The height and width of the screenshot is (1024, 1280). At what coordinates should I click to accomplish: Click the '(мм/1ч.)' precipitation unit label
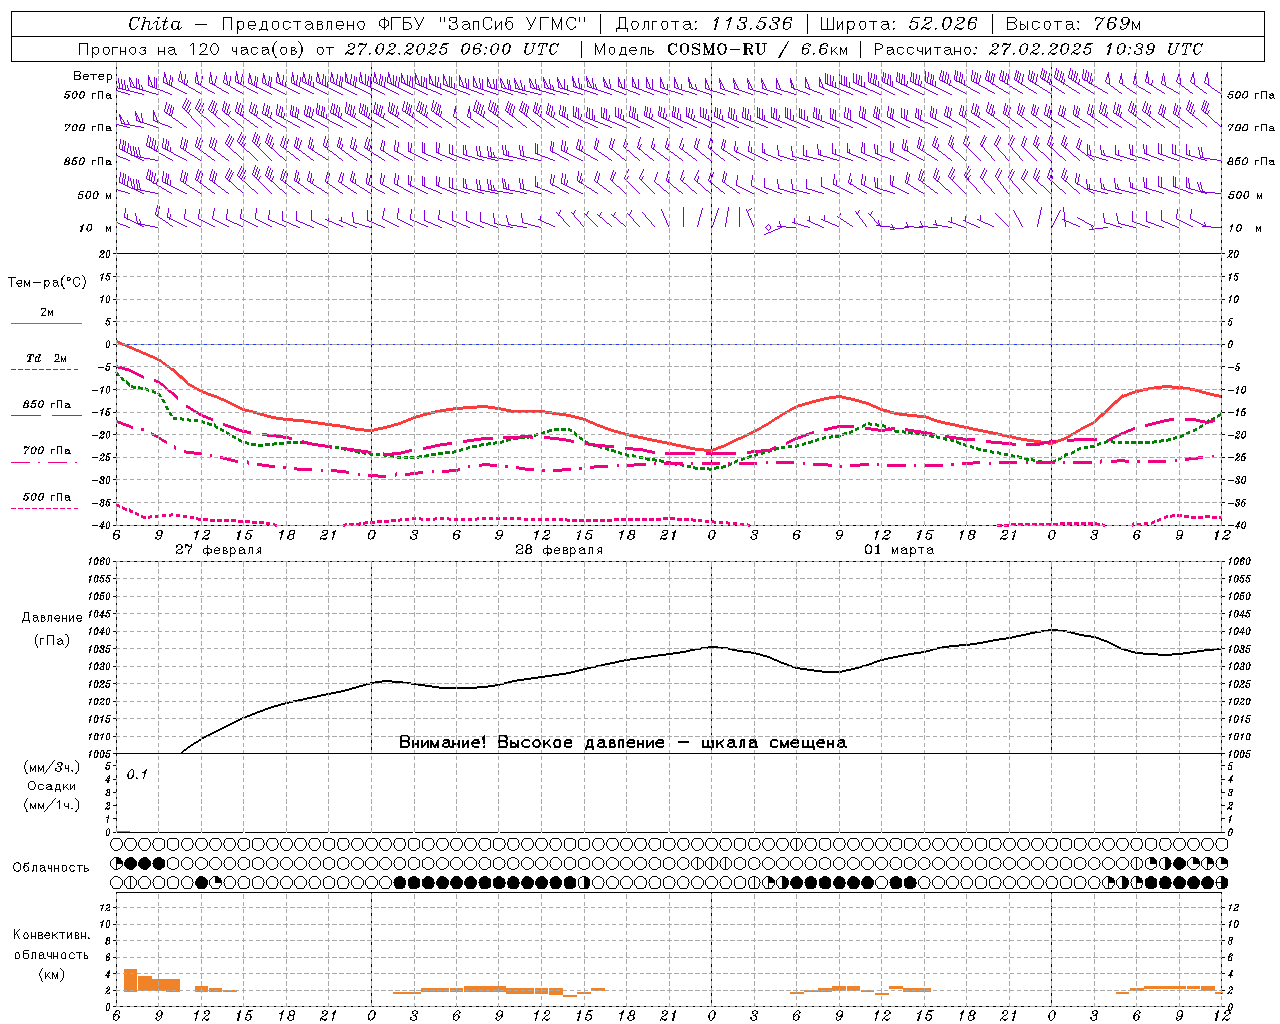pos(52,805)
